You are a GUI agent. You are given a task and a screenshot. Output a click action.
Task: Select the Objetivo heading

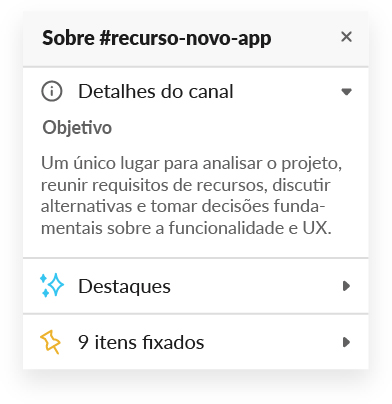(x=77, y=128)
